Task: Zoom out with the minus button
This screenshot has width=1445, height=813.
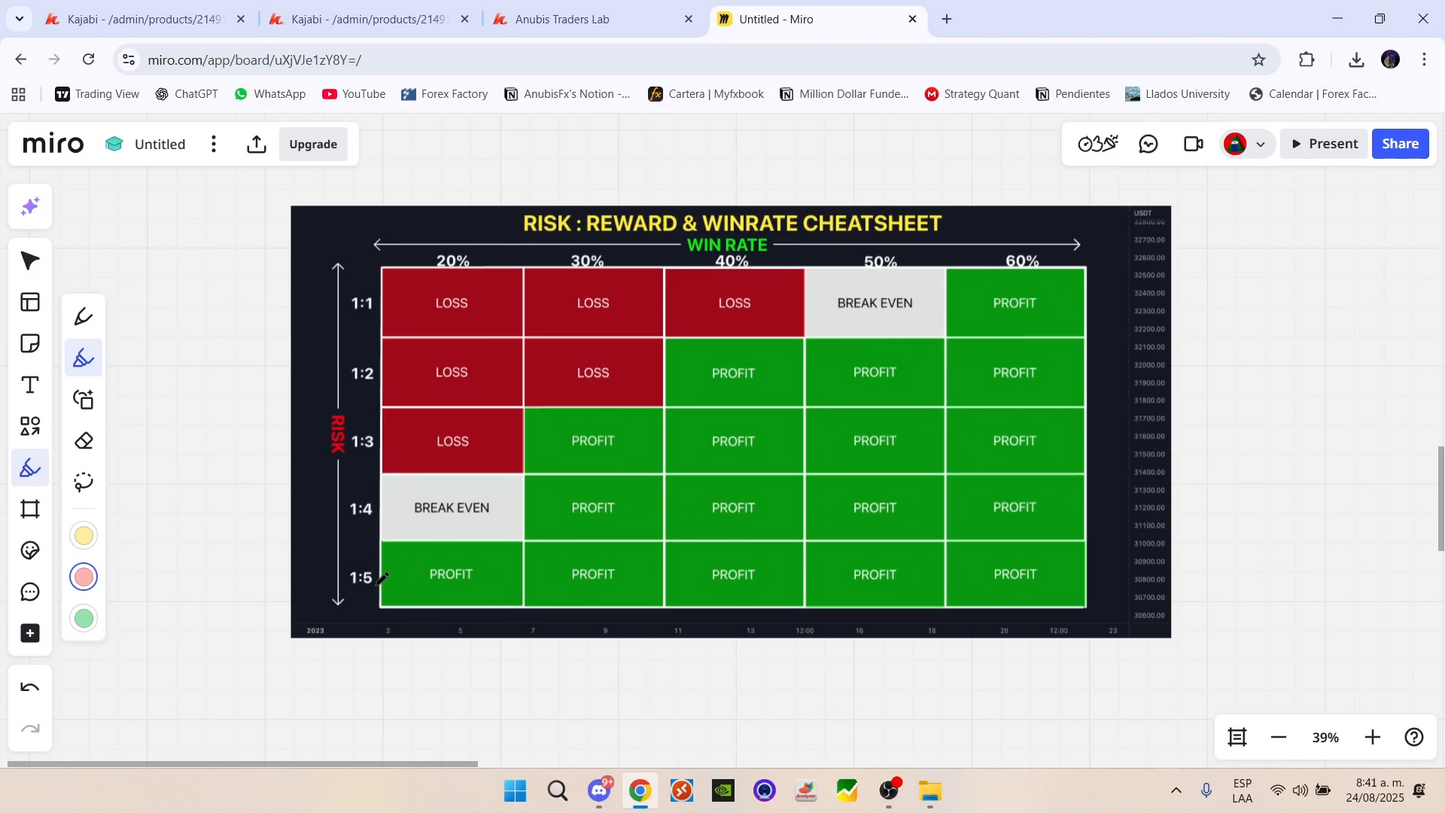Action: 1278,737
